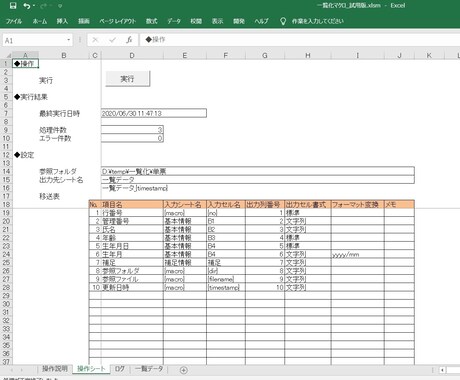Click the Redo arrow icon

[43, 6]
